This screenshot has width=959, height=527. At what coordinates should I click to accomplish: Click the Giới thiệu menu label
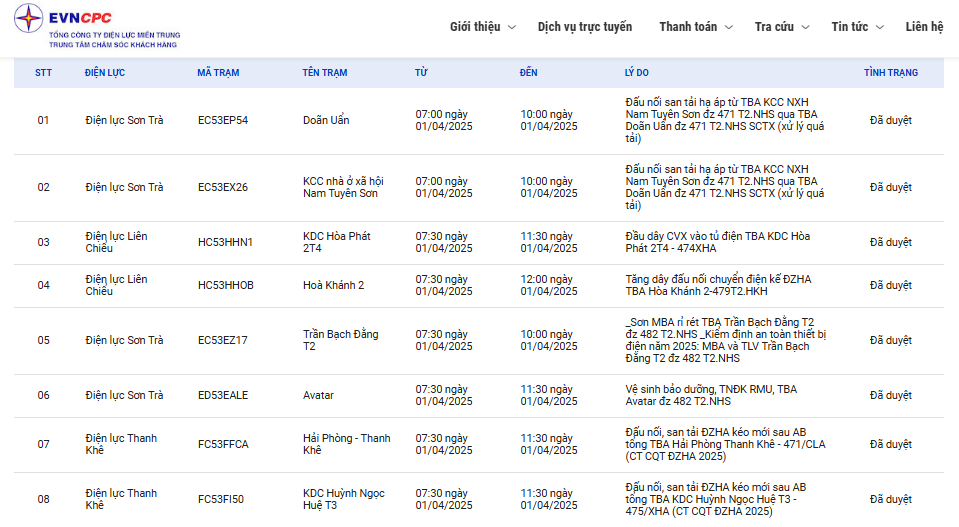[x=474, y=27]
